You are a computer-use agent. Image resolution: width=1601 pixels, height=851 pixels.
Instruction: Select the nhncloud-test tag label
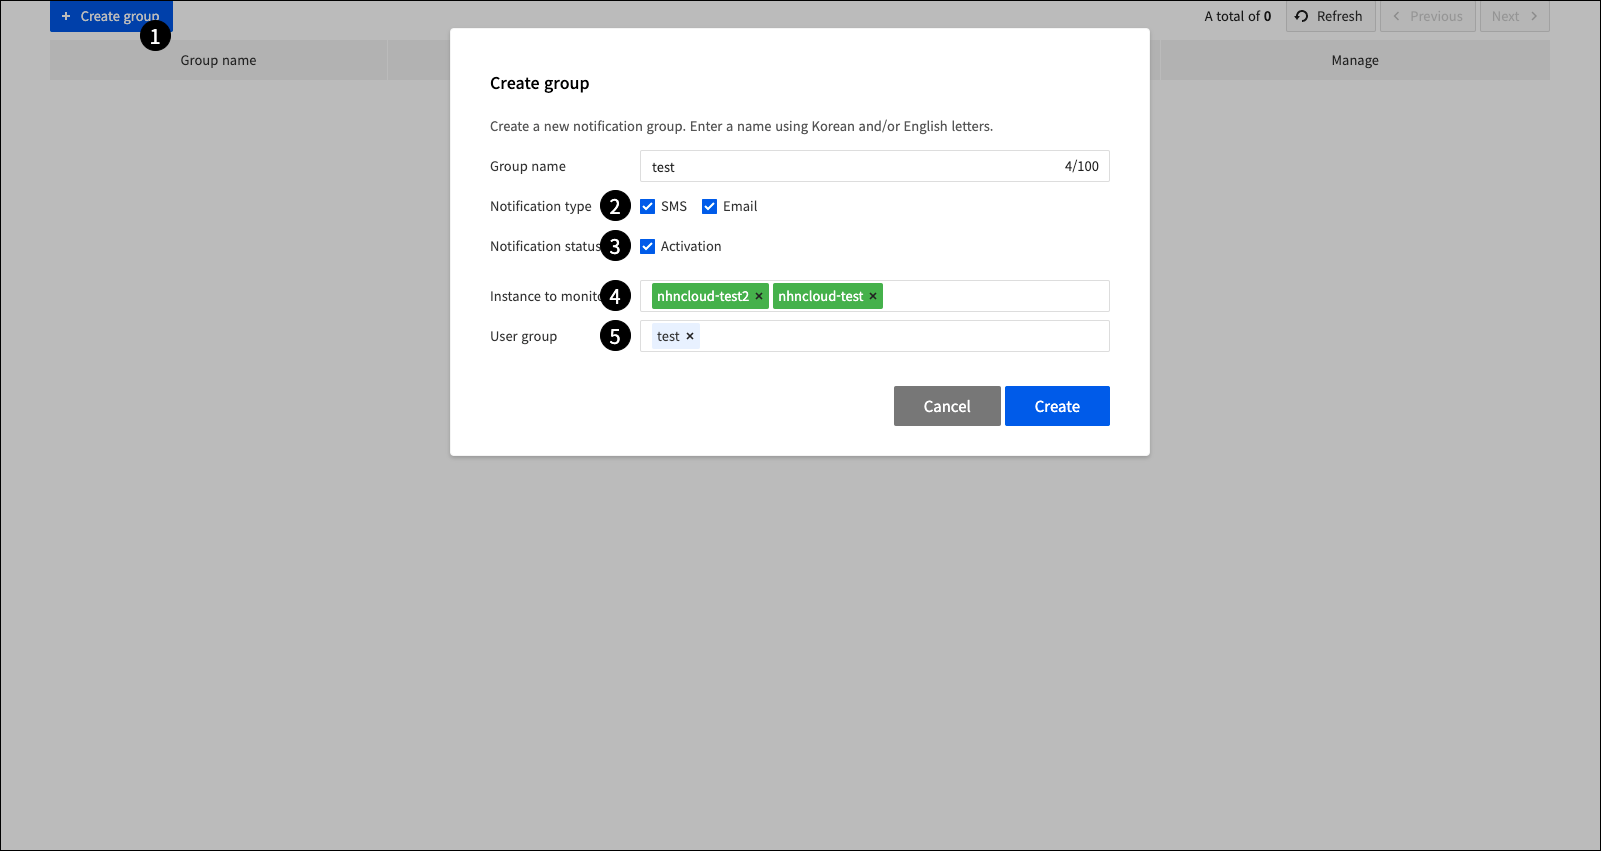point(820,296)
